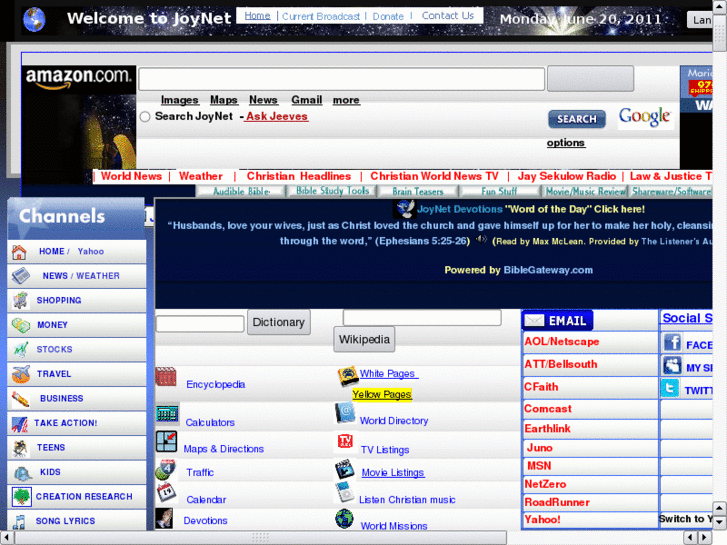Screen dimensions: 727x545
Task: Open the Ask Jeeves link
Action: pos(277,116)
